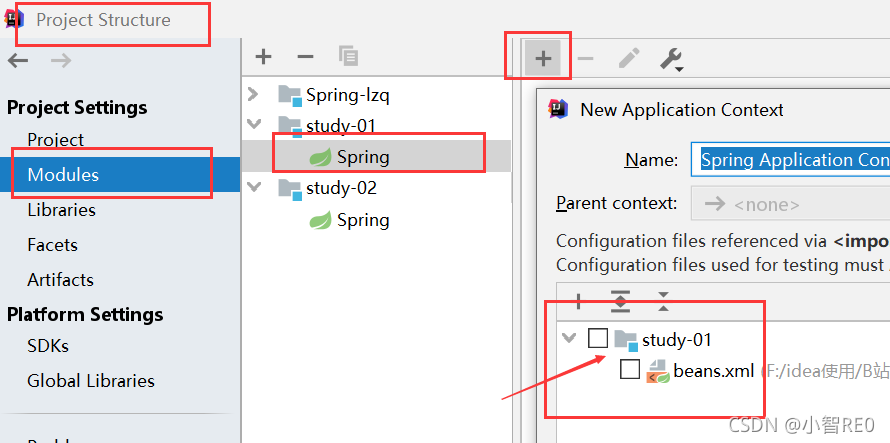
Task: Select beans.xml file name text
Action: [x=713, y=371]
